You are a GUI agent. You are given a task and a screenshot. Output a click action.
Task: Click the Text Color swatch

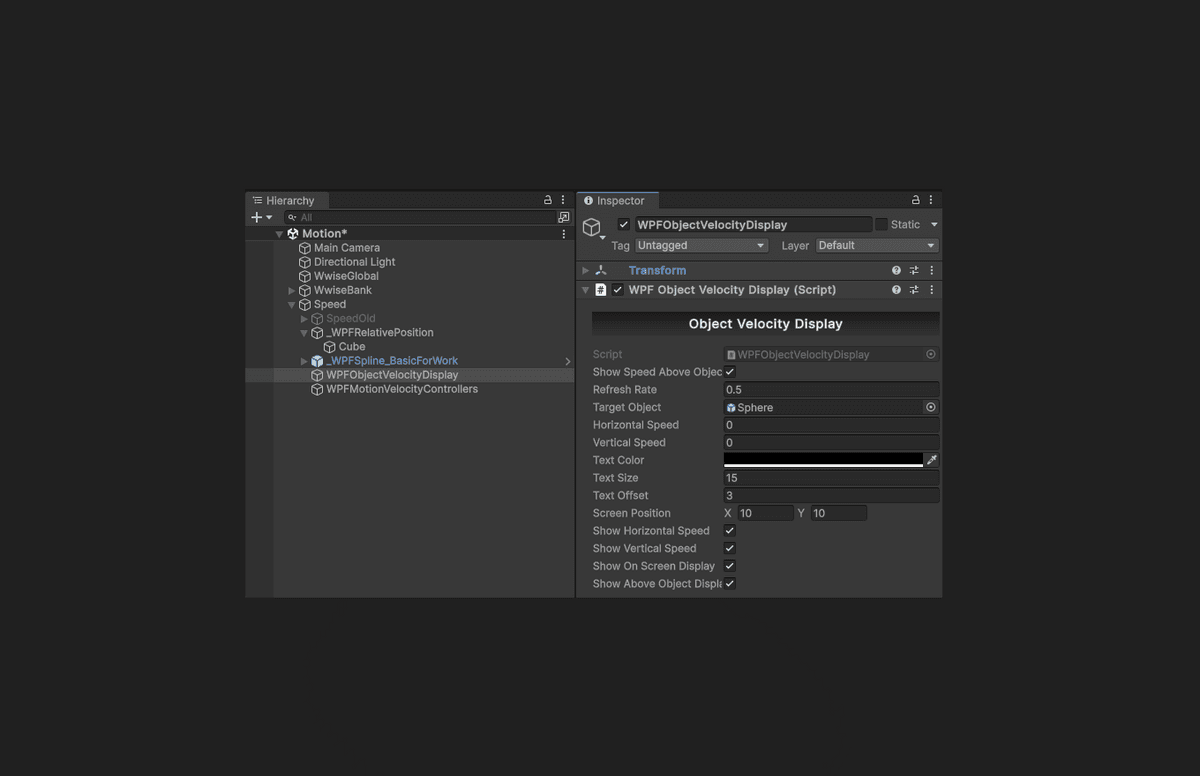pyautogui.click(x=822, y=460)
